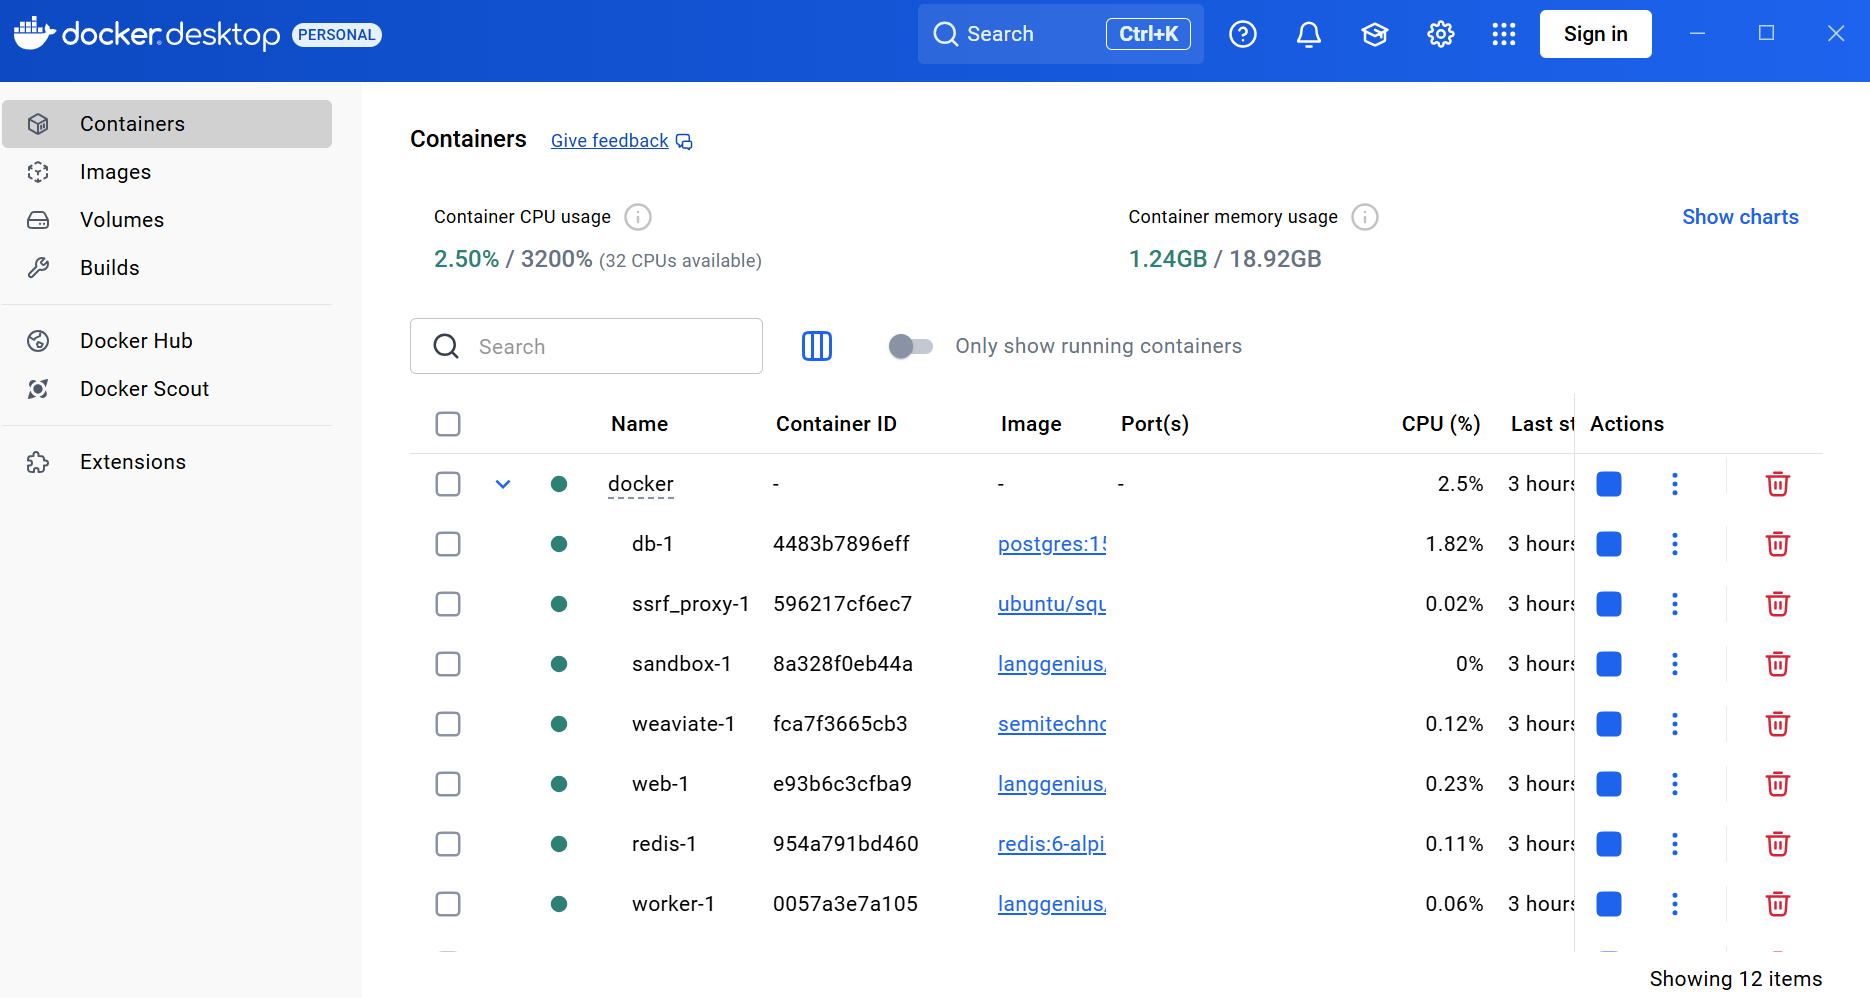This screenshot has width=1870, height=998.
Task: Click CPU usage info icon
Action: pyautogui.click(x=638, y=217)
